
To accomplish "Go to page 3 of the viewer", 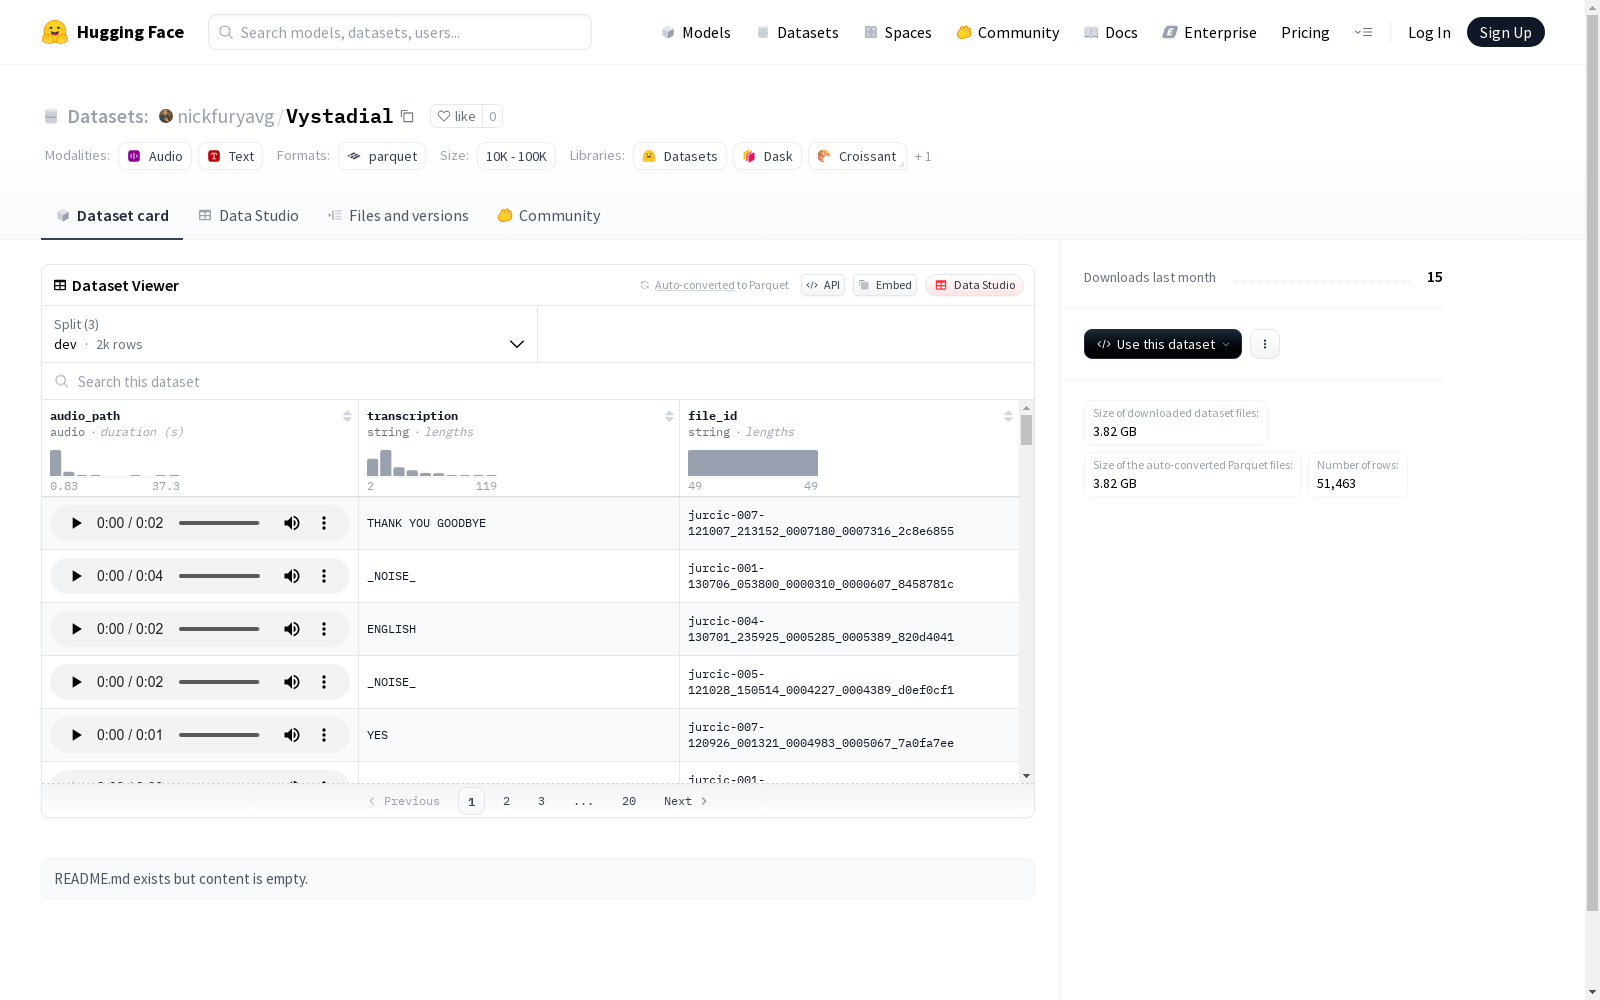I will [x=542, y=801].
